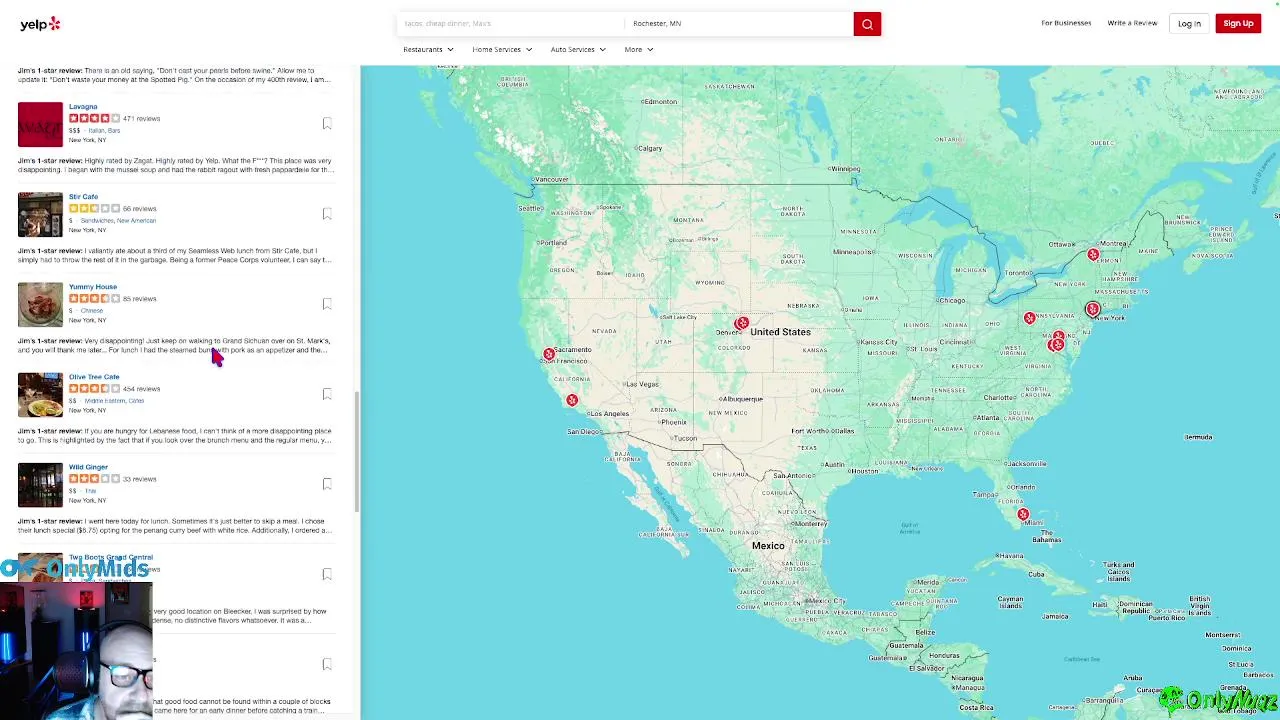Click the Chinese category for Yummy House
1280x720 pixels.
pos(92,310)
